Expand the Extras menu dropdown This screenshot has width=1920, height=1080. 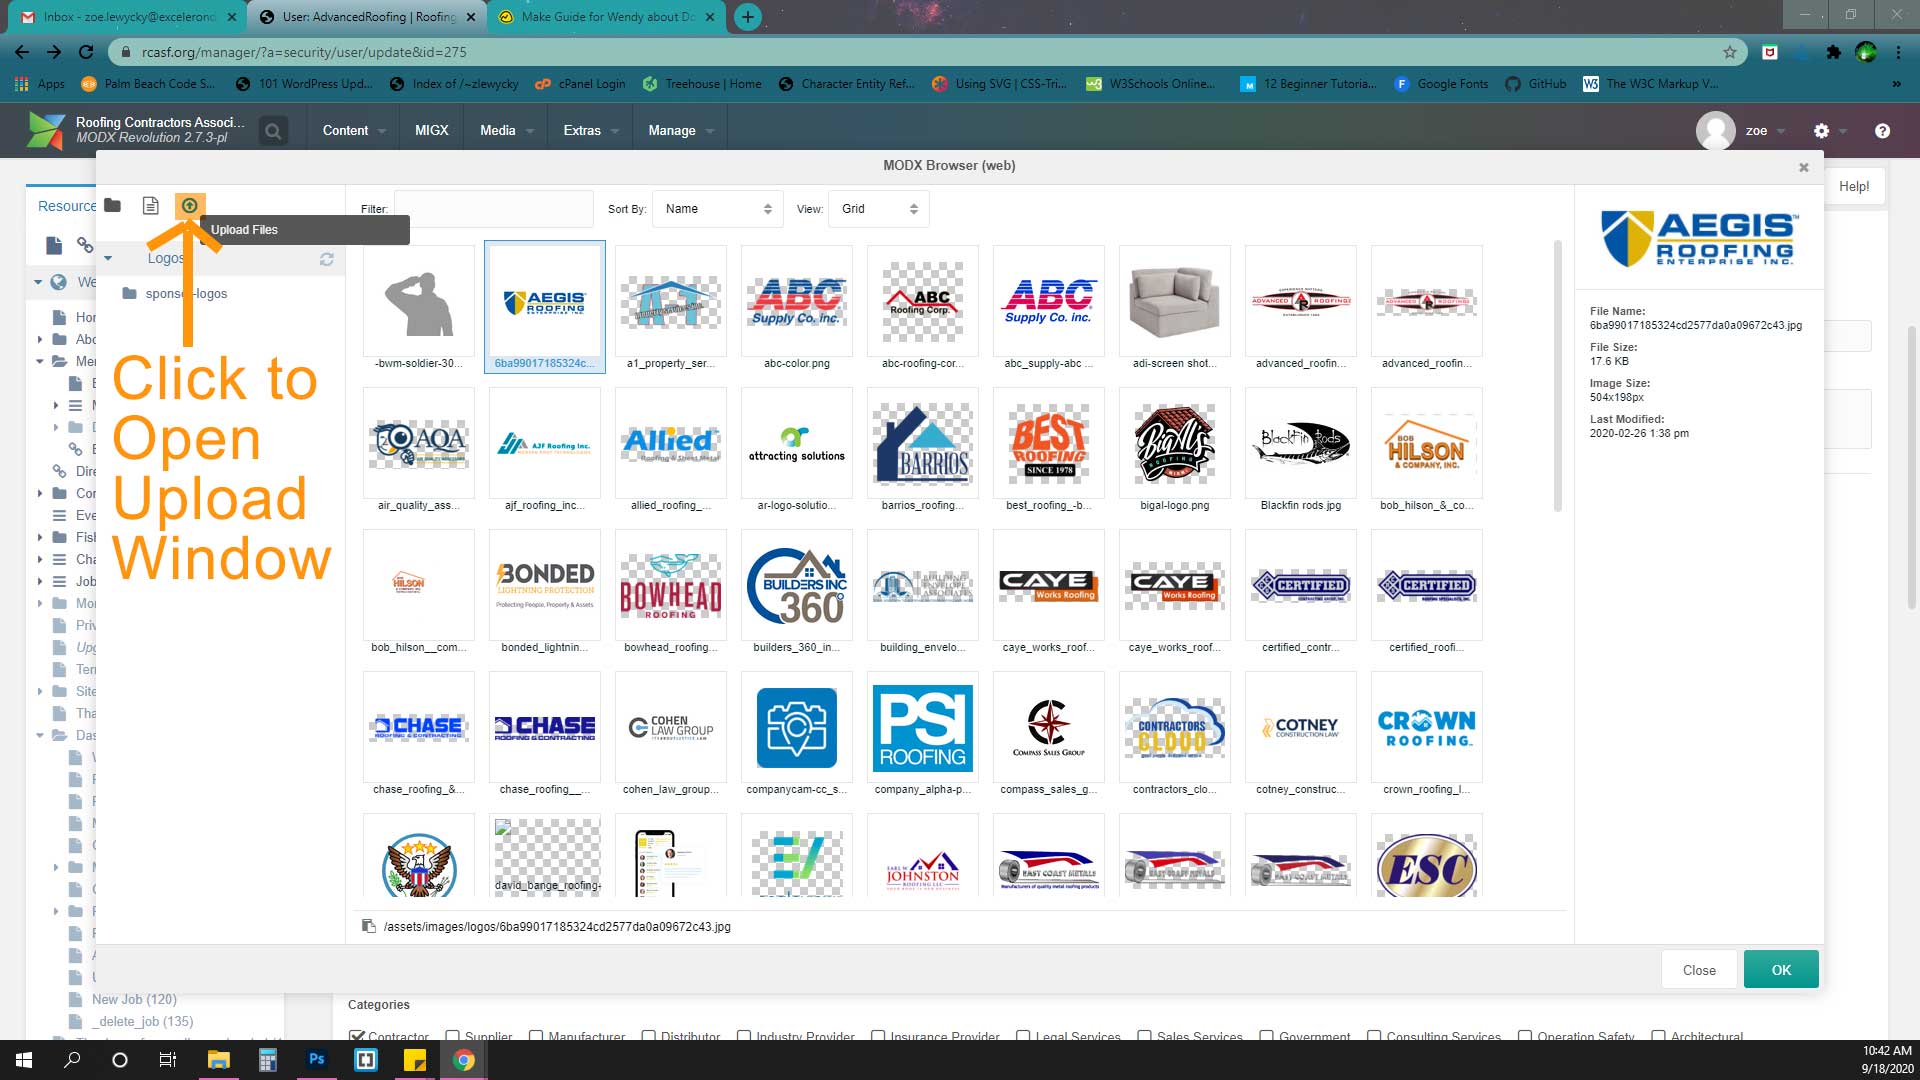pos(591,131)
